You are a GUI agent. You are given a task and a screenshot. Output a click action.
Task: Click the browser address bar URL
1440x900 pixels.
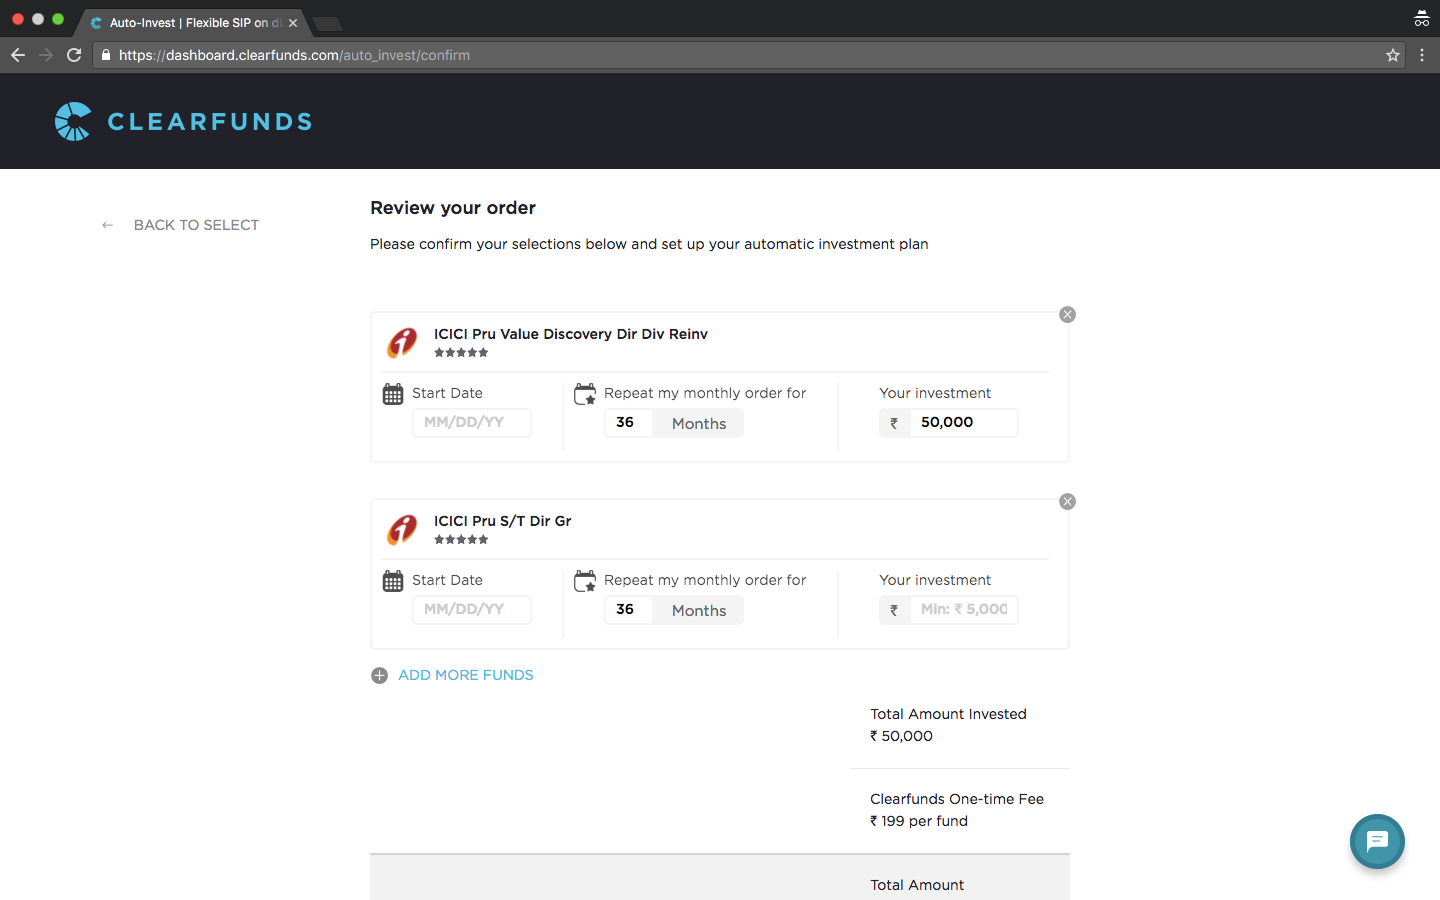294,55
